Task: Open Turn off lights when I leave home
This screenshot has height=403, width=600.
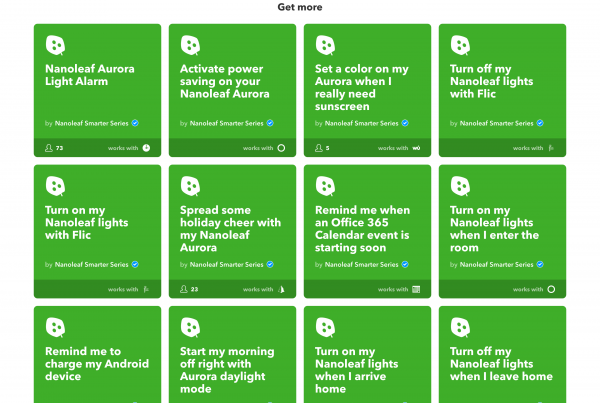Action: (x=502, y=354)
